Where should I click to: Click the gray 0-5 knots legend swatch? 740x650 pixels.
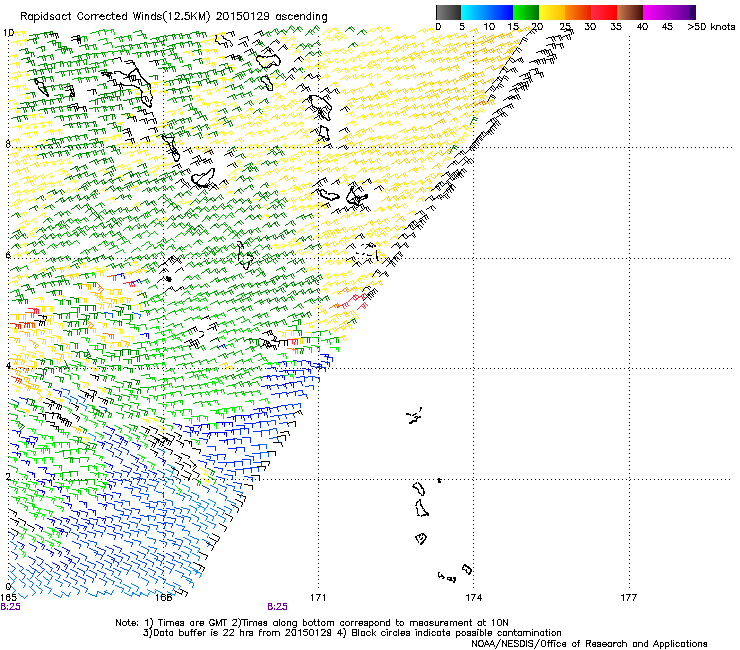[x=448, y=12]
